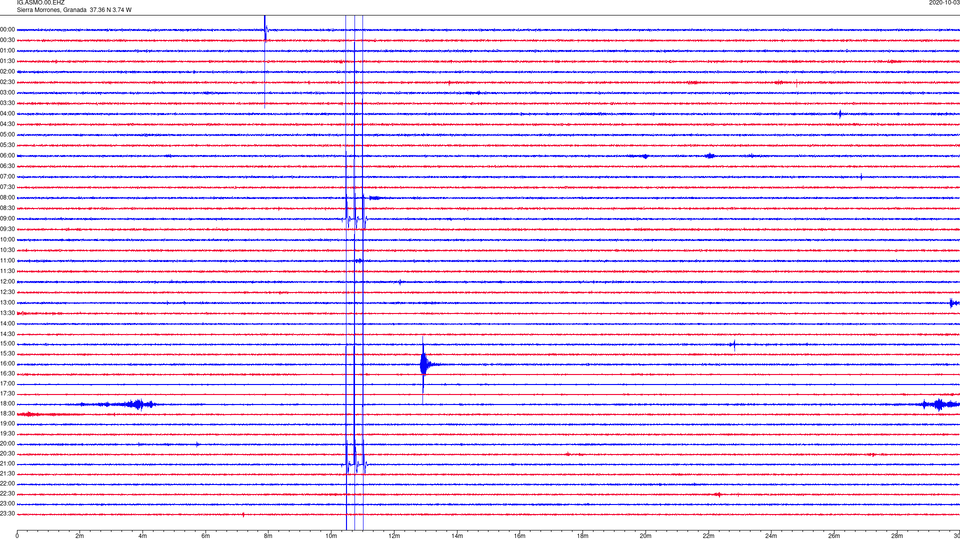Click the 10m tick label on time axis
Viewport: 960px width, 540px height.
tap(331, 536)
